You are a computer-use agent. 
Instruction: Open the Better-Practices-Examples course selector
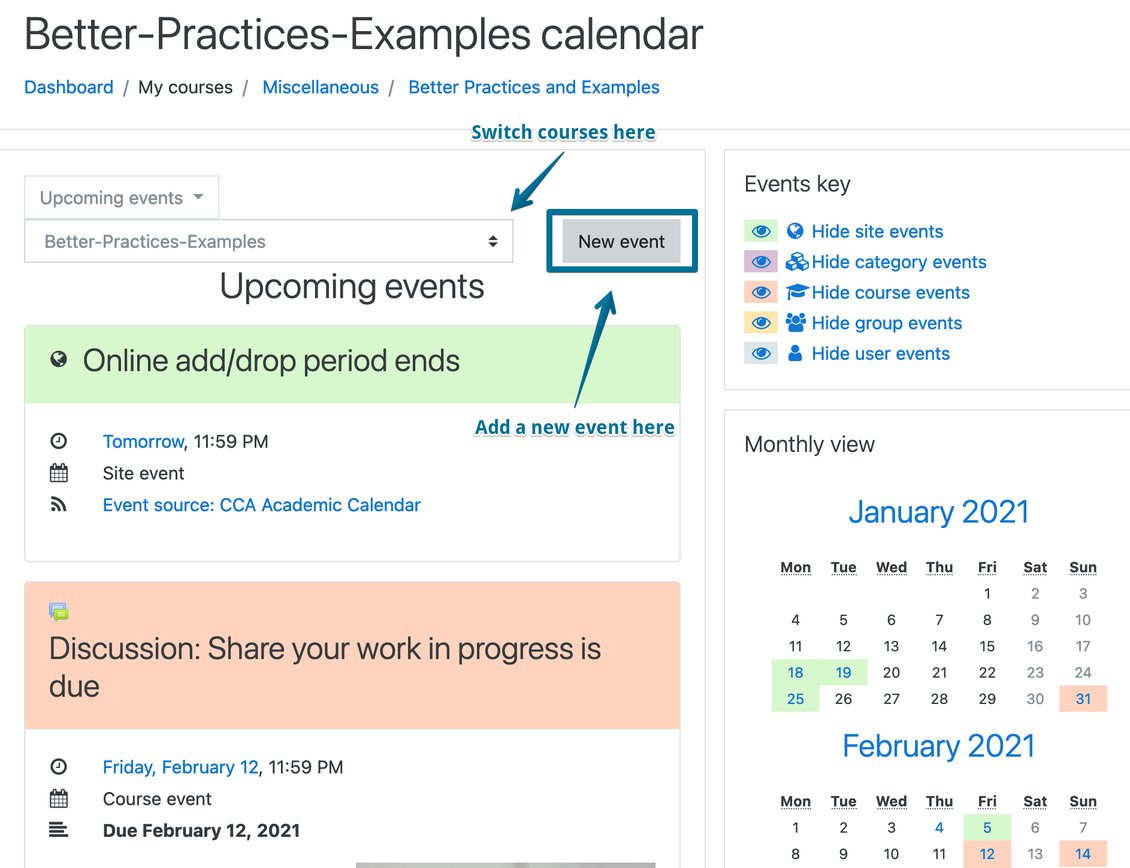[x=269, y=242]
